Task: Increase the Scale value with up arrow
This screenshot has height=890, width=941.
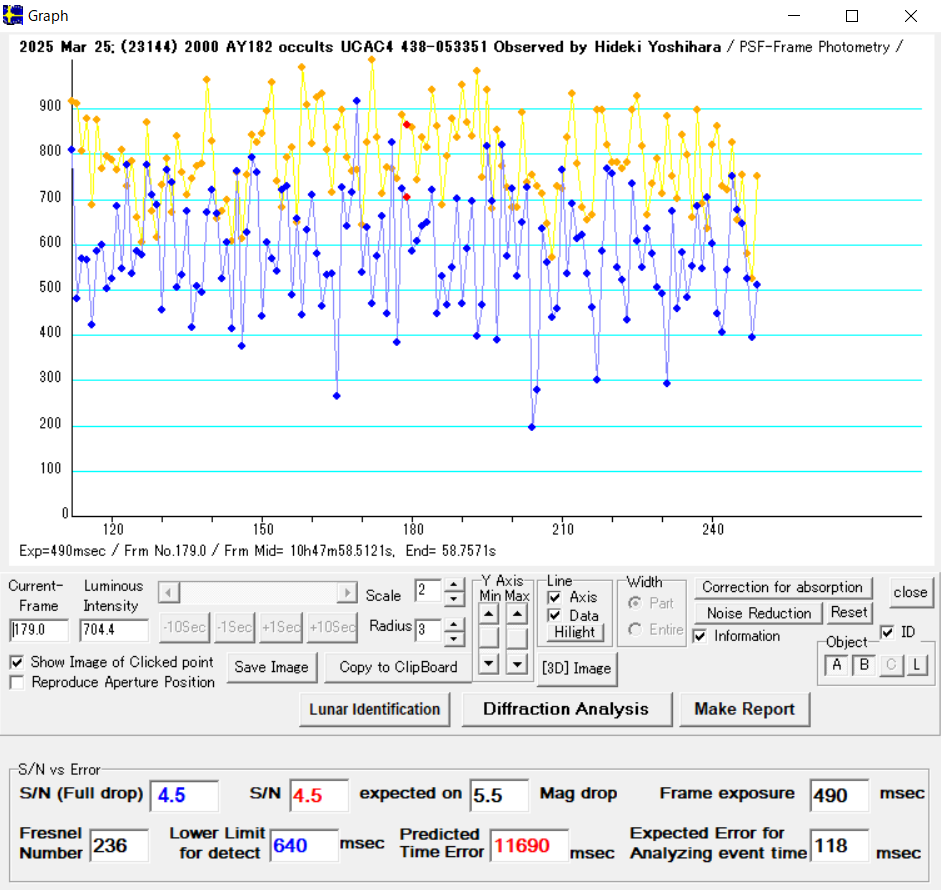Action: click(453, 586)
